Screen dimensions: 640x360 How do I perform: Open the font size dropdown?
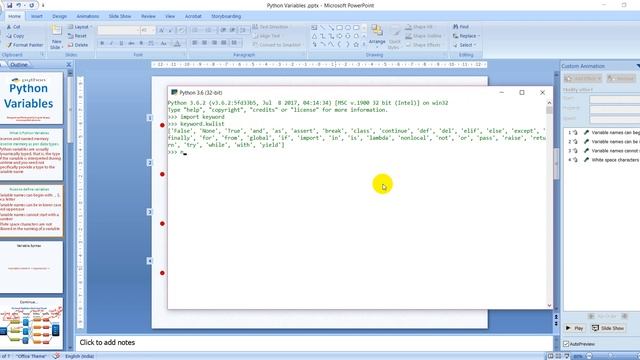pyautogui.click(x=148, y=30)
